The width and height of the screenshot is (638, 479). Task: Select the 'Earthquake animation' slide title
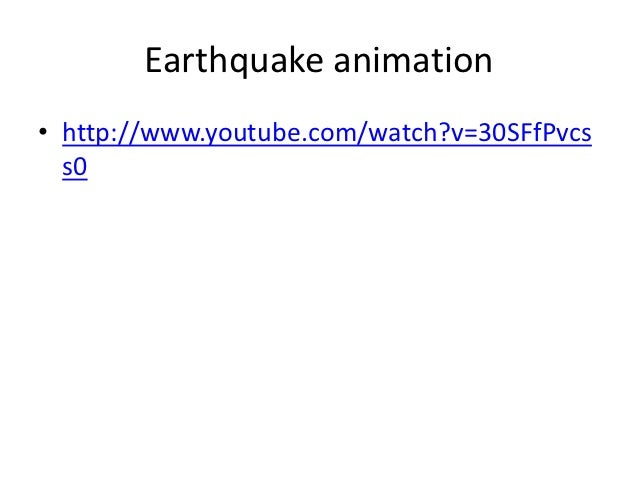(x=319, y=61)
